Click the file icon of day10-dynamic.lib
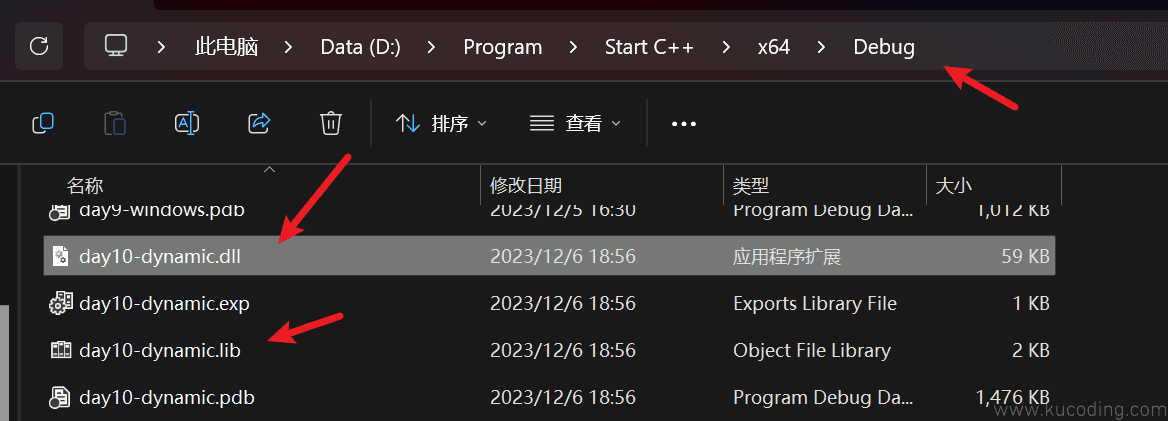Screen dimensions: 1168x421 coord(60,350)
